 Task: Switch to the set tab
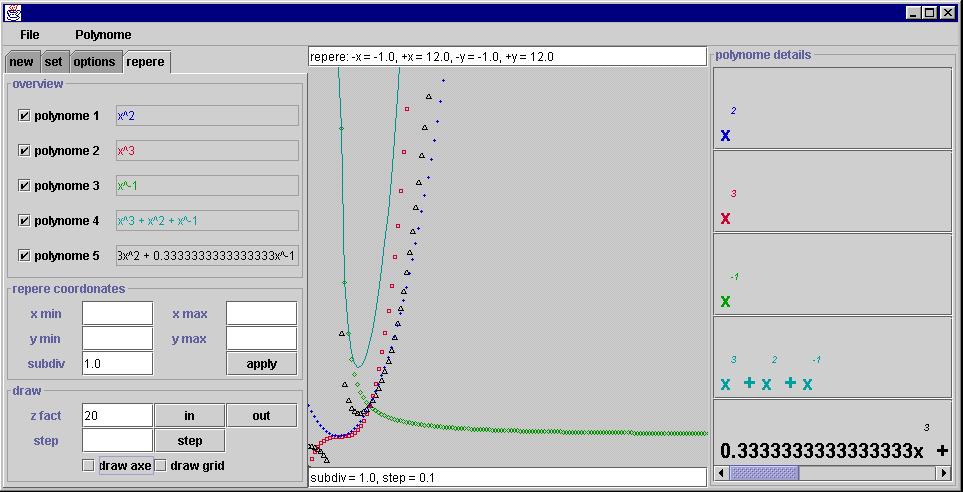tap(53, 62)
